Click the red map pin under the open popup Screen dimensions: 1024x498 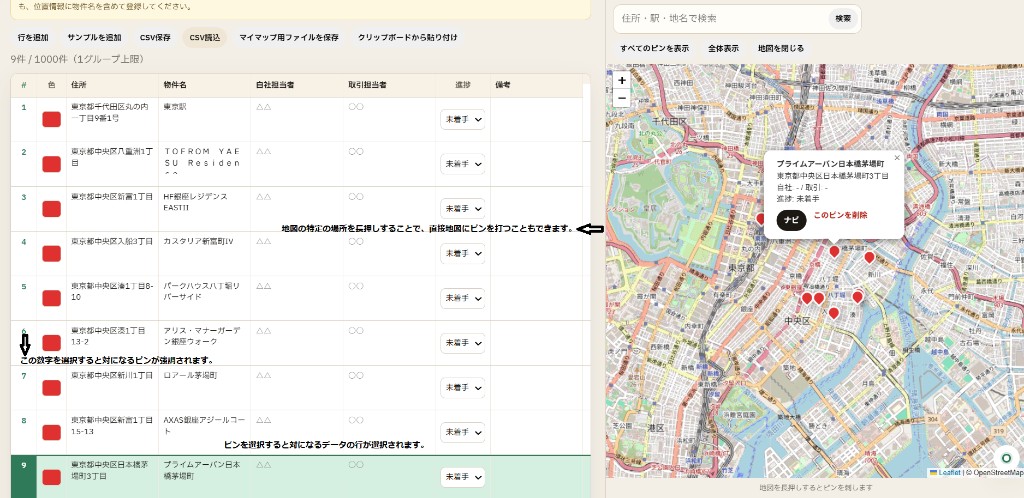834,251
